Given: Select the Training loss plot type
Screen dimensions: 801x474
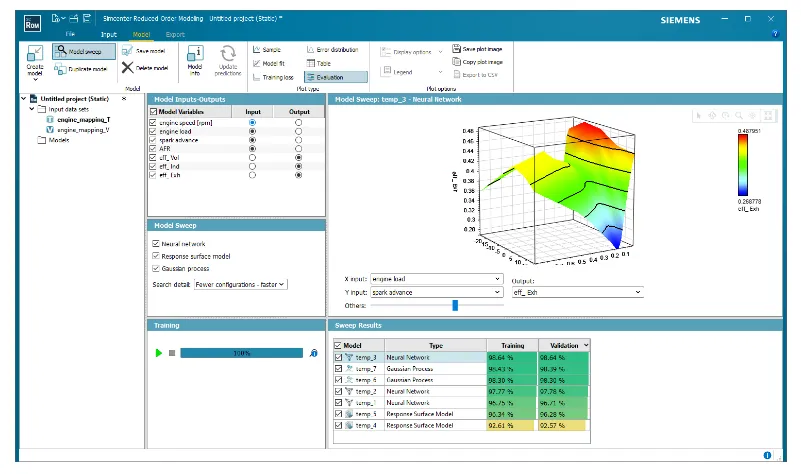Looking at the screenshot, I should pyautogui.click(x=273, y=77).
